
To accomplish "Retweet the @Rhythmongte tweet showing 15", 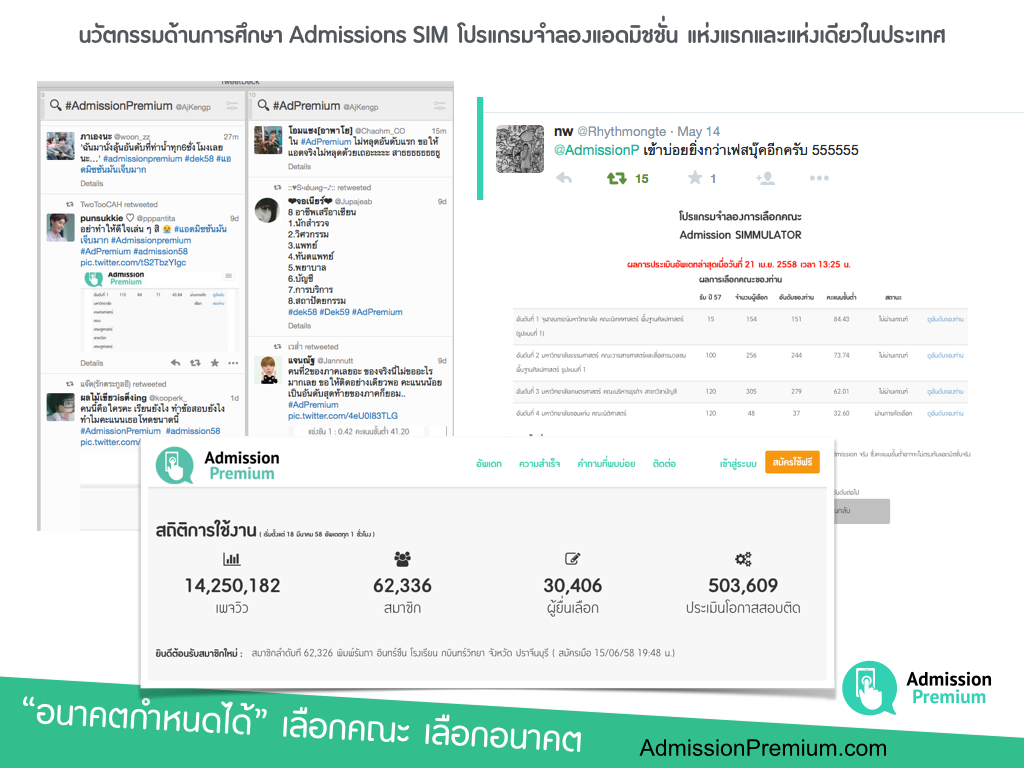I will click(616, 178).
